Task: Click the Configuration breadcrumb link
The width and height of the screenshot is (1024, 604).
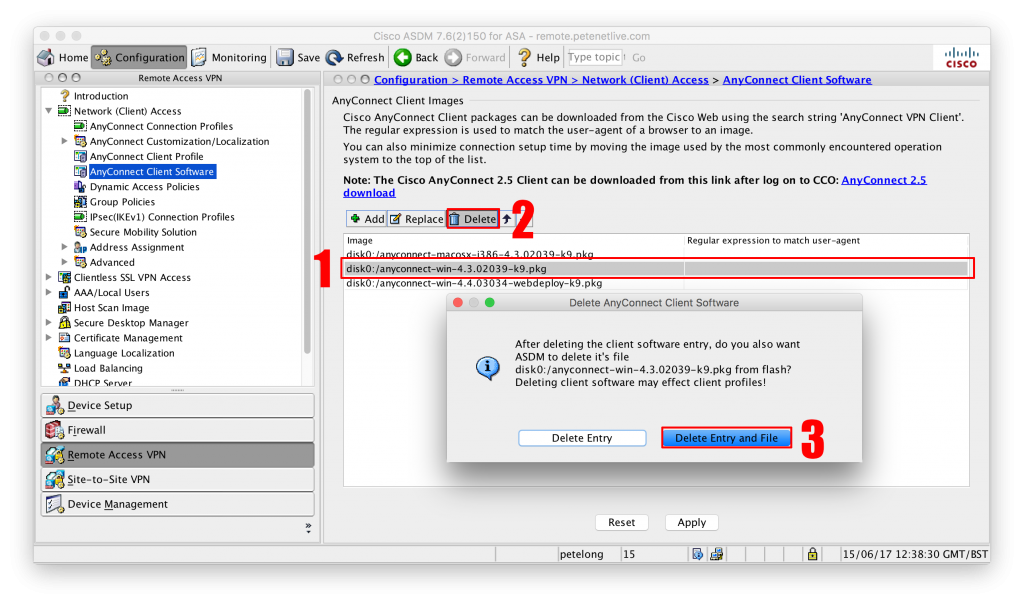Action: (411, 80)
